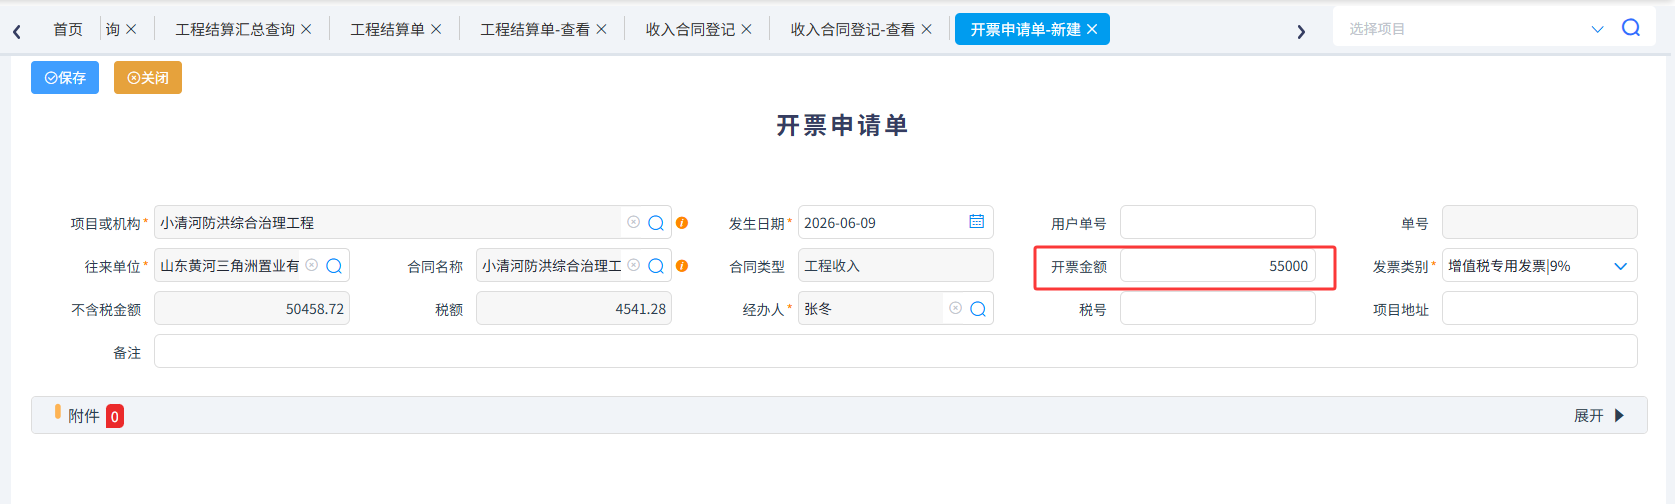Switch to the 首页 tab
This screenshot has width=1675, height=504.
click(x=68, y=30)
